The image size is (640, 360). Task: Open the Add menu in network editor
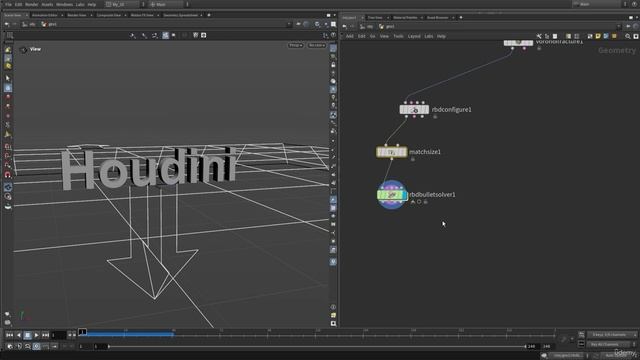[350, 36]
